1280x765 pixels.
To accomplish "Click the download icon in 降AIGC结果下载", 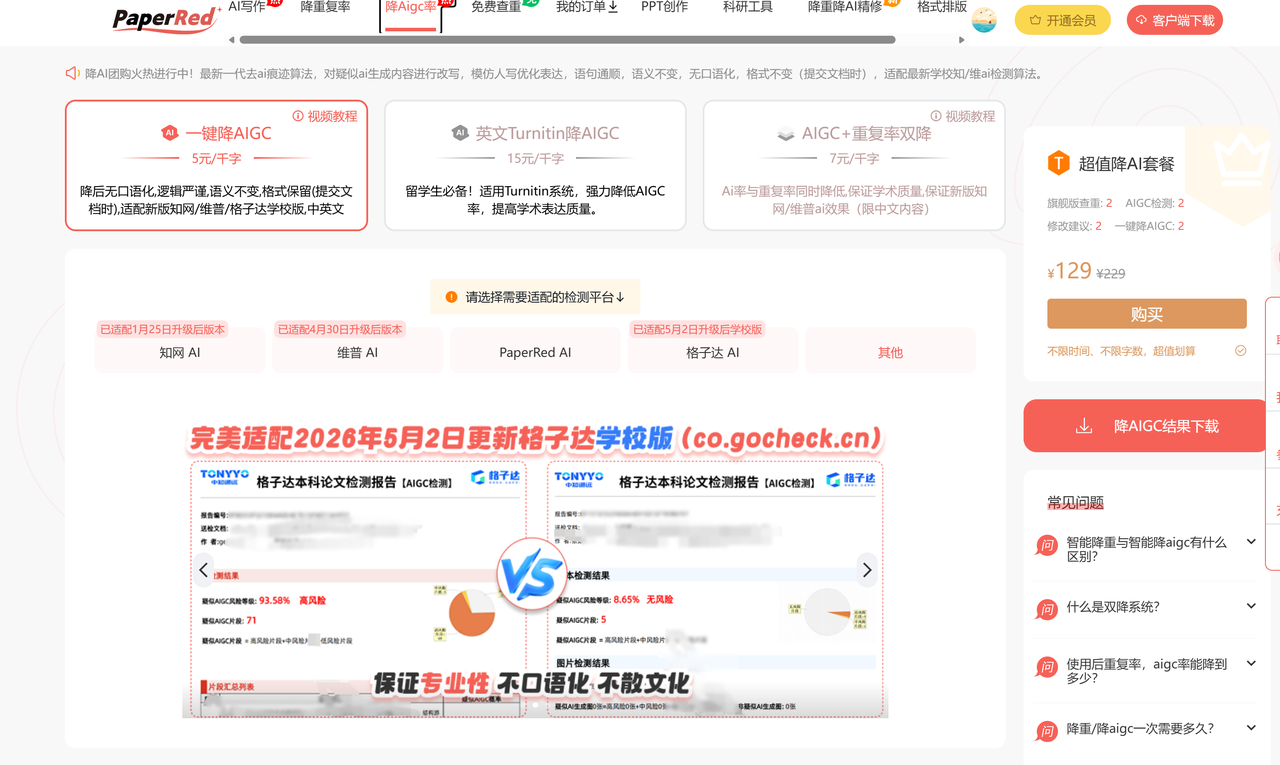I will 1084,427.
